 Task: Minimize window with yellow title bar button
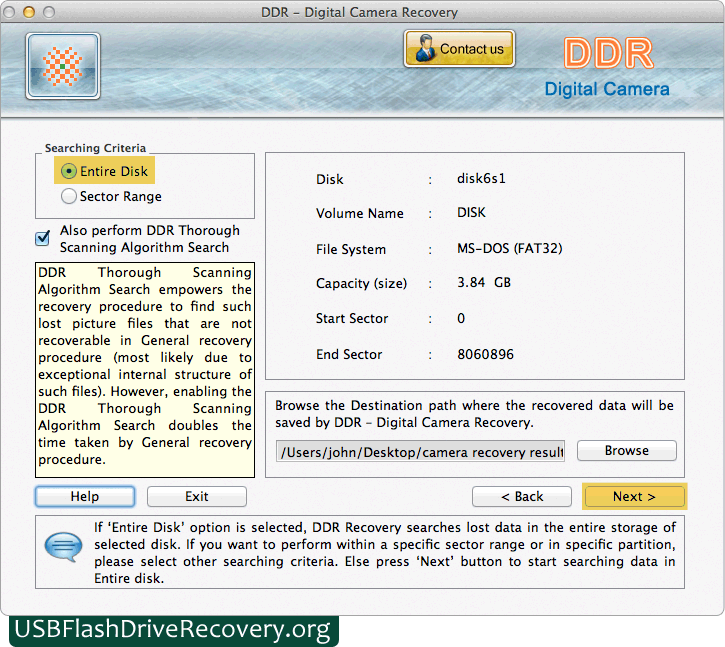click(29, 12)
